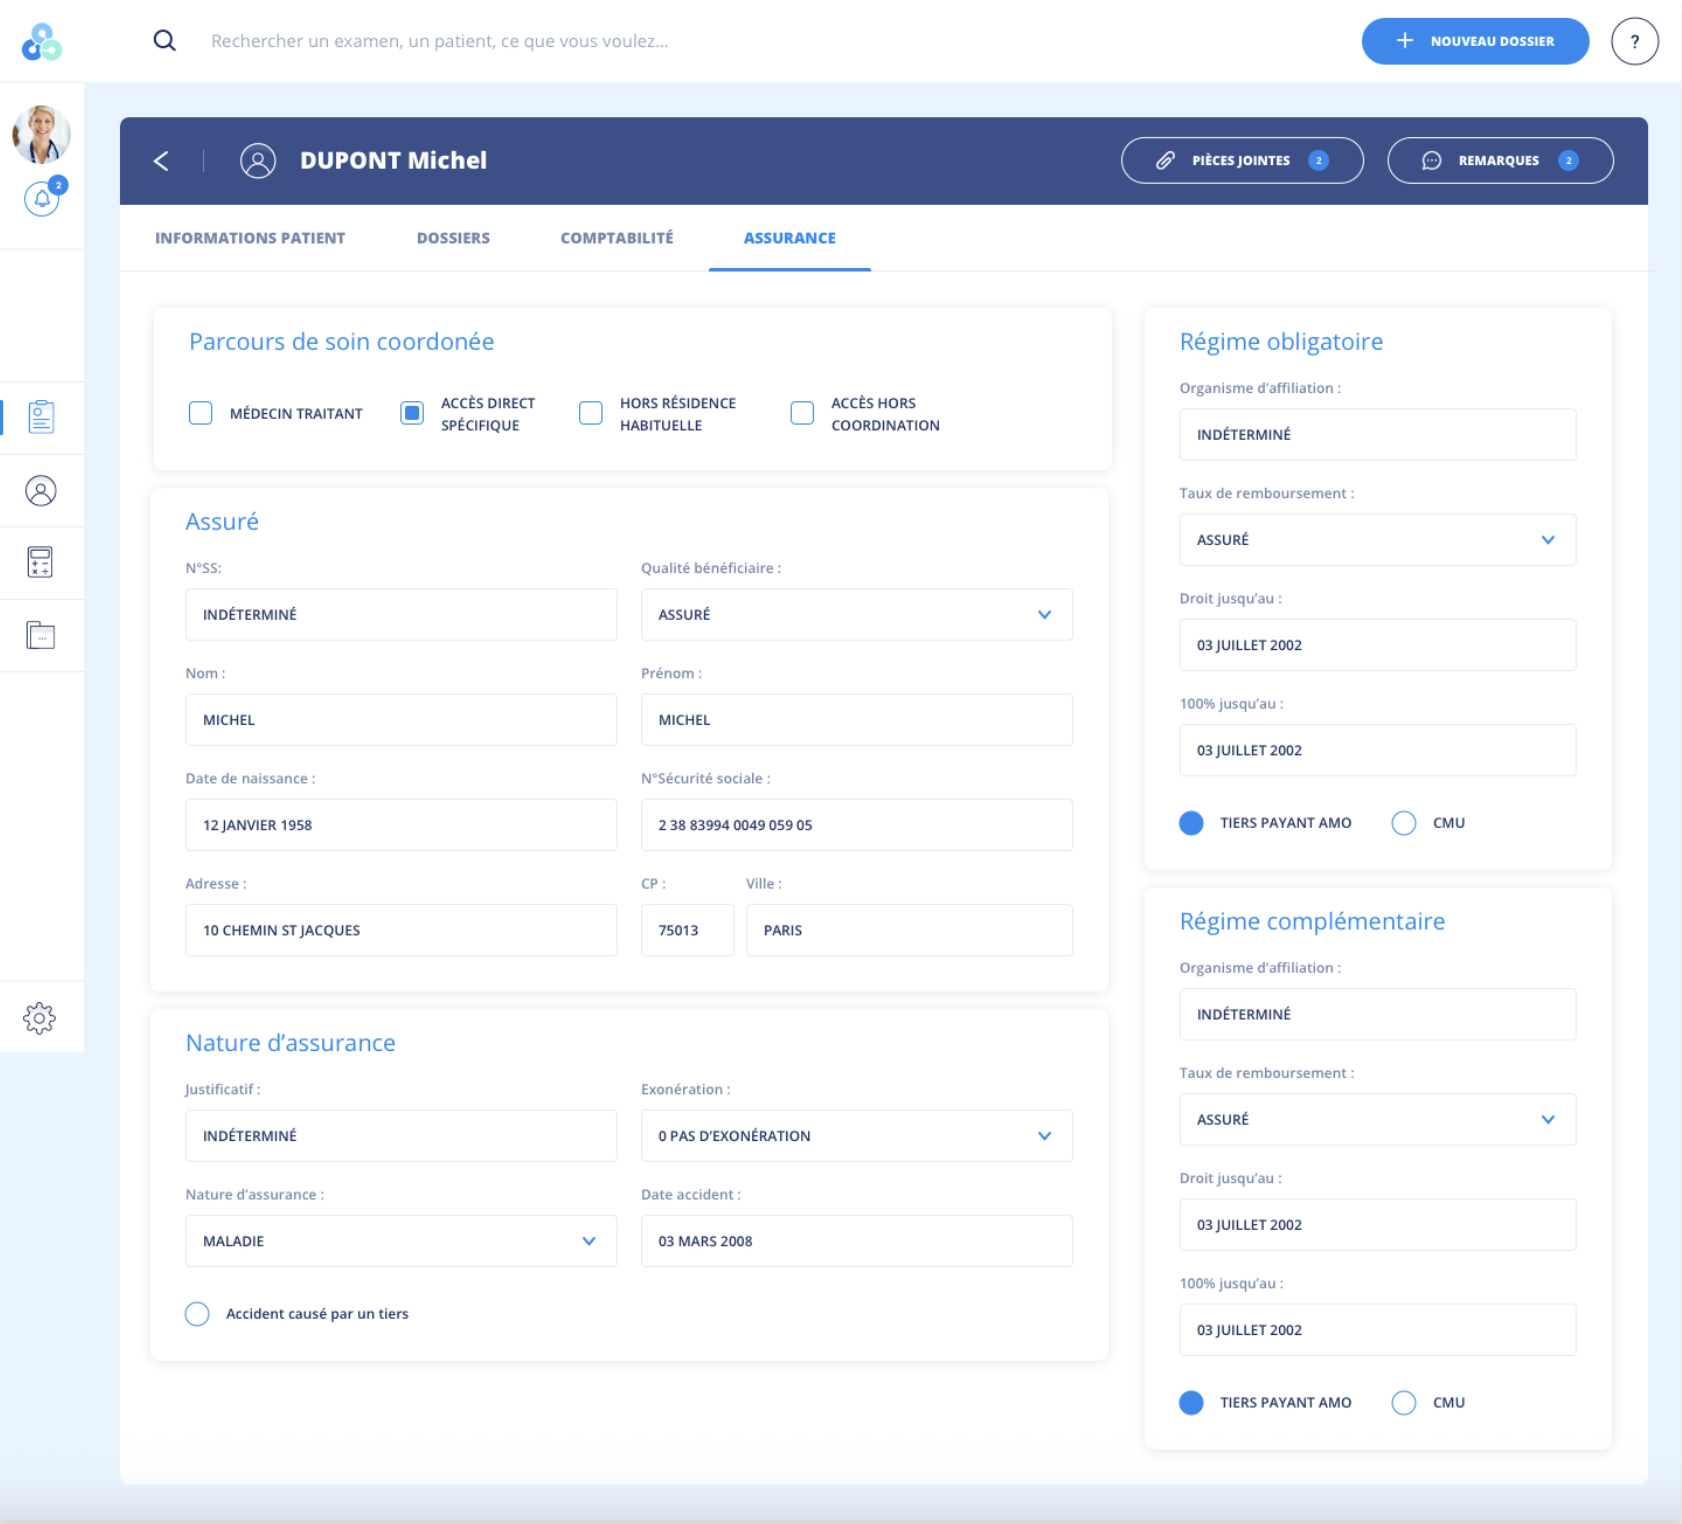Select CMU radio in Régime obligatoire

pyautogui.click(x=1404, y=823)
